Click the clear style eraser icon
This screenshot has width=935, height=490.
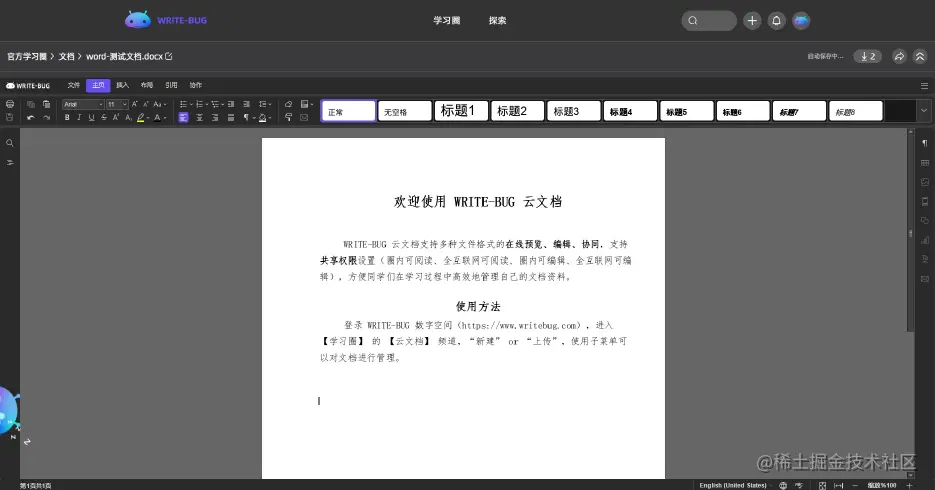pyautogui.click(x=288, y=104)
